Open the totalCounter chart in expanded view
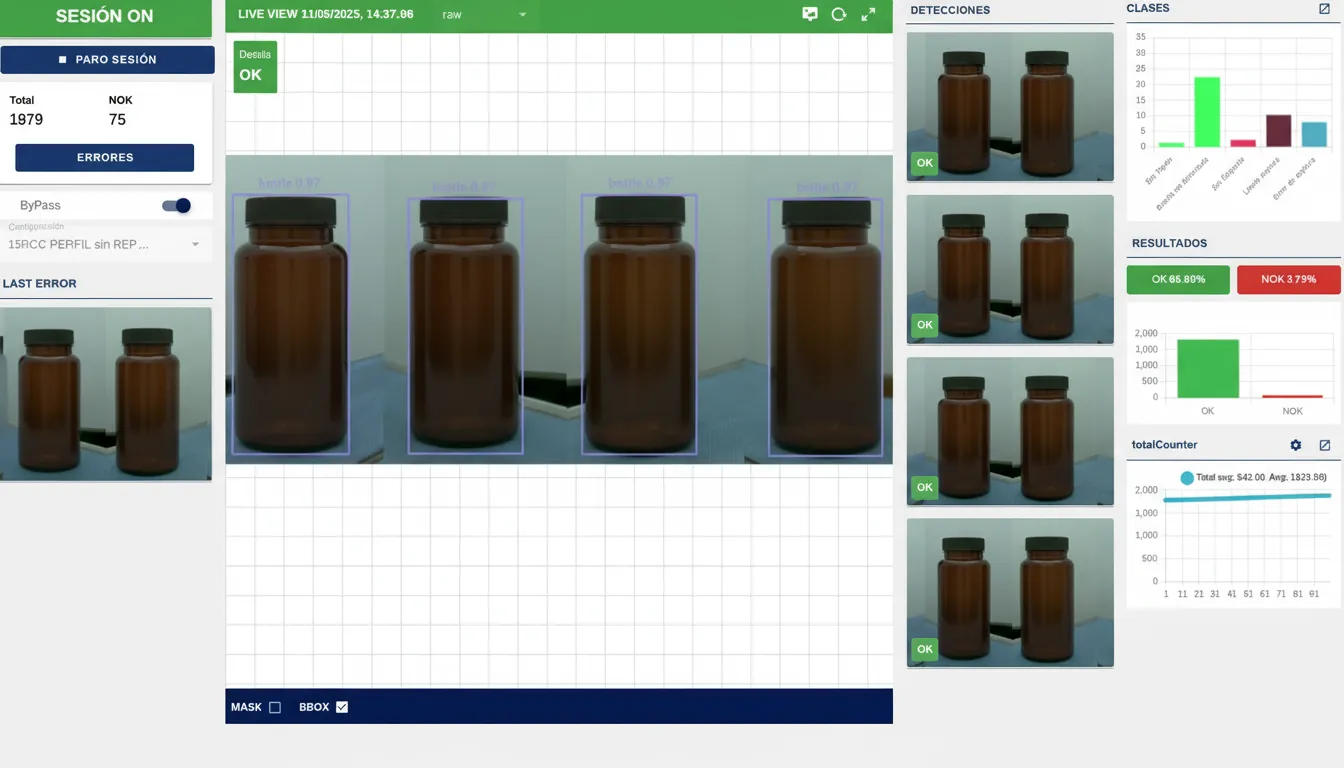This screenshot has height=768, width=1344. [1325, 444]
